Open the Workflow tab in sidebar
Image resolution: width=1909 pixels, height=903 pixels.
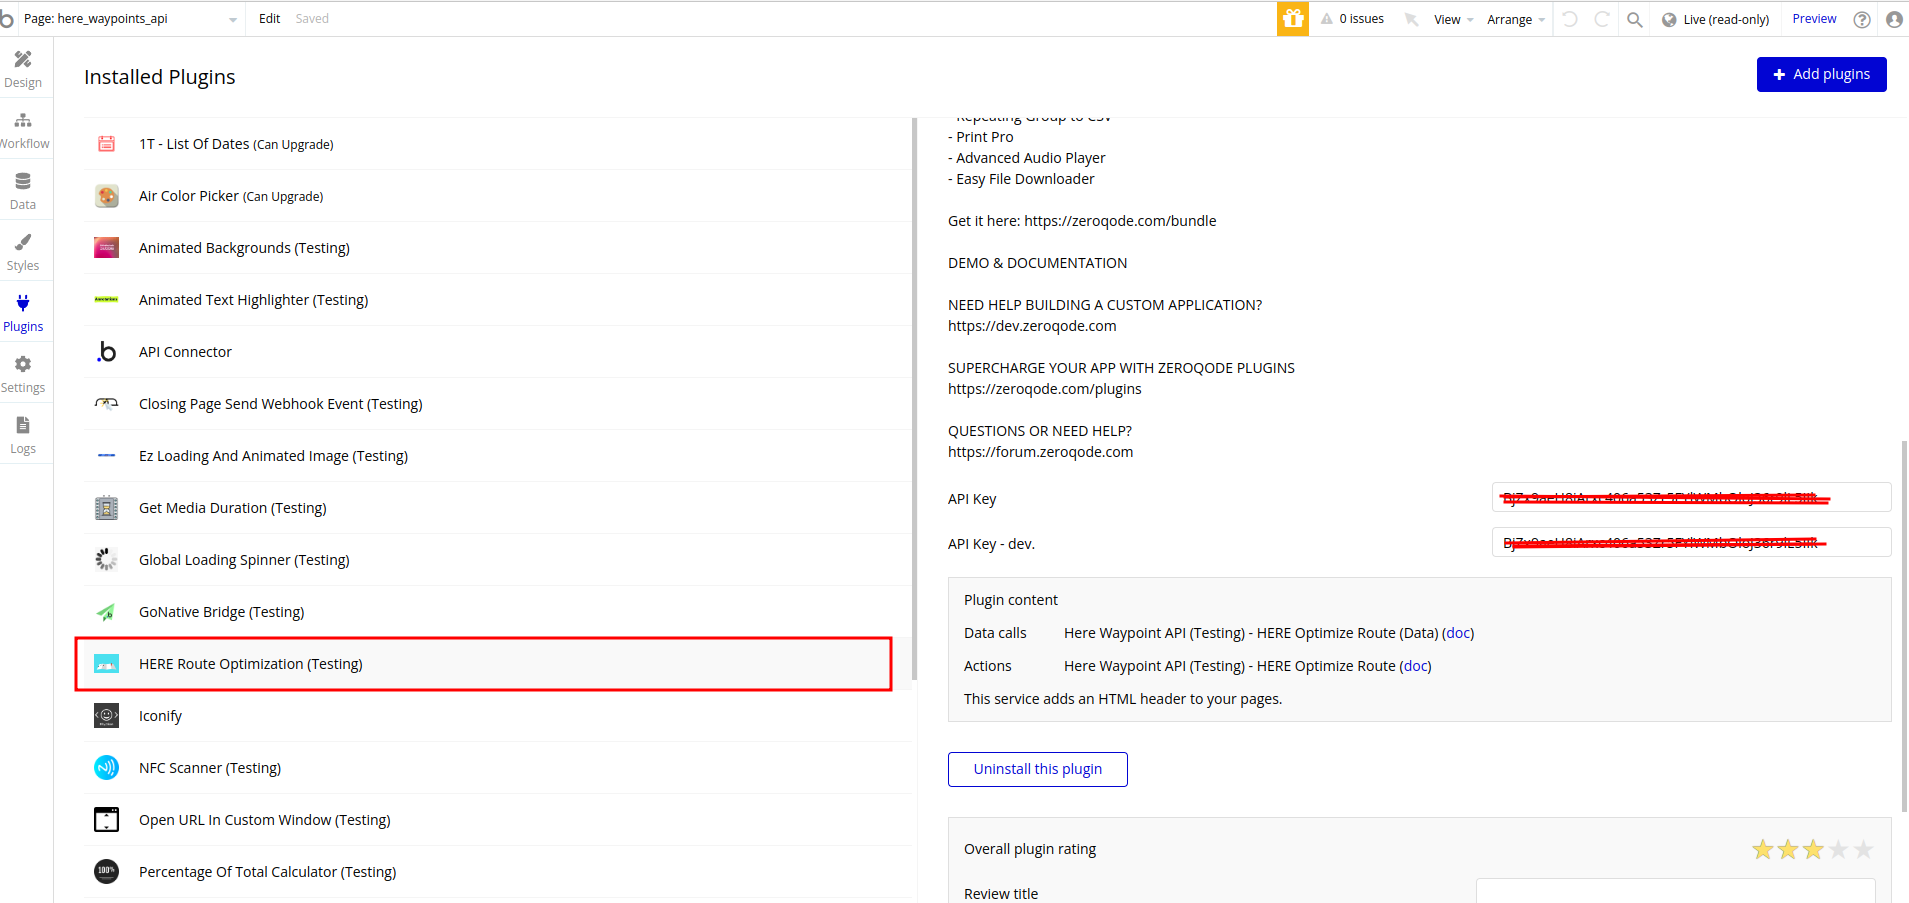[23, 130]
